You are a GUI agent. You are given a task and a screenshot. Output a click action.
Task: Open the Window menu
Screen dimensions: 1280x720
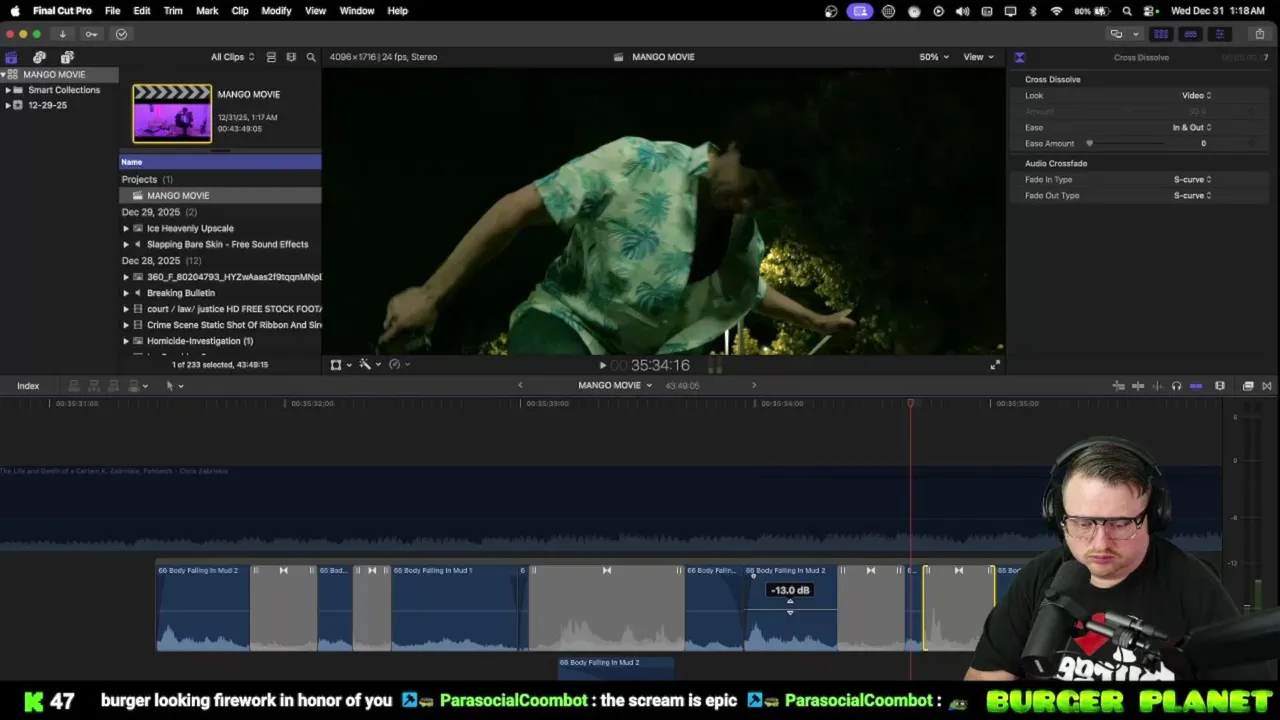(x=357, y=11)
